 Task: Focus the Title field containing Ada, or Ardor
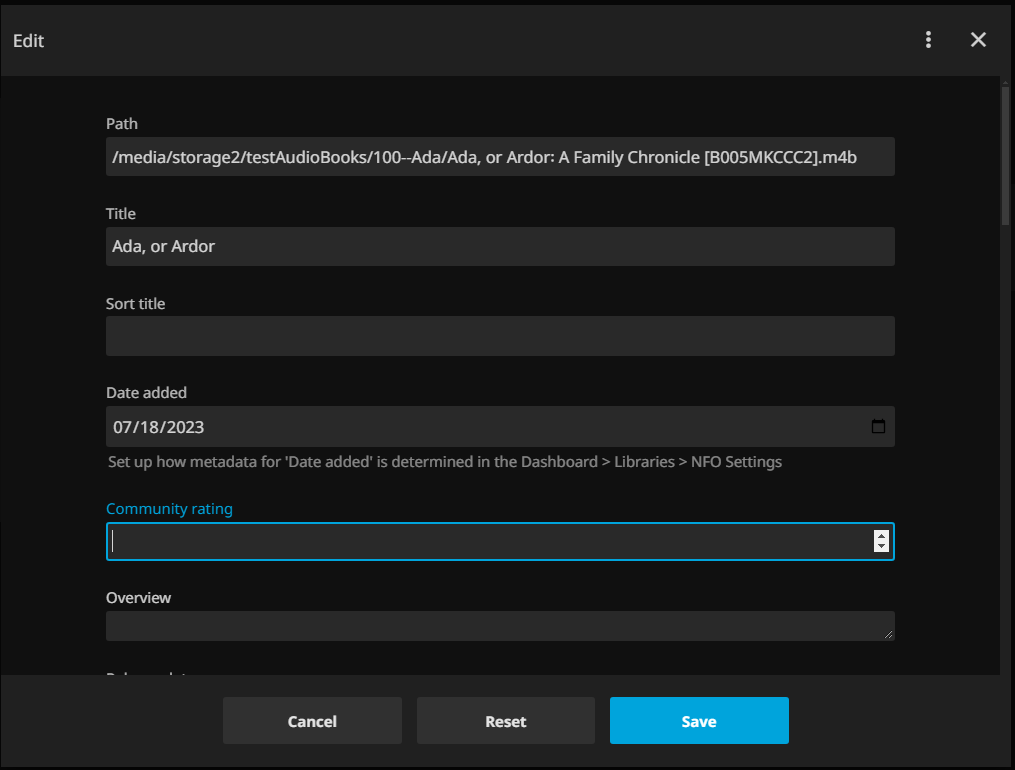500,246
